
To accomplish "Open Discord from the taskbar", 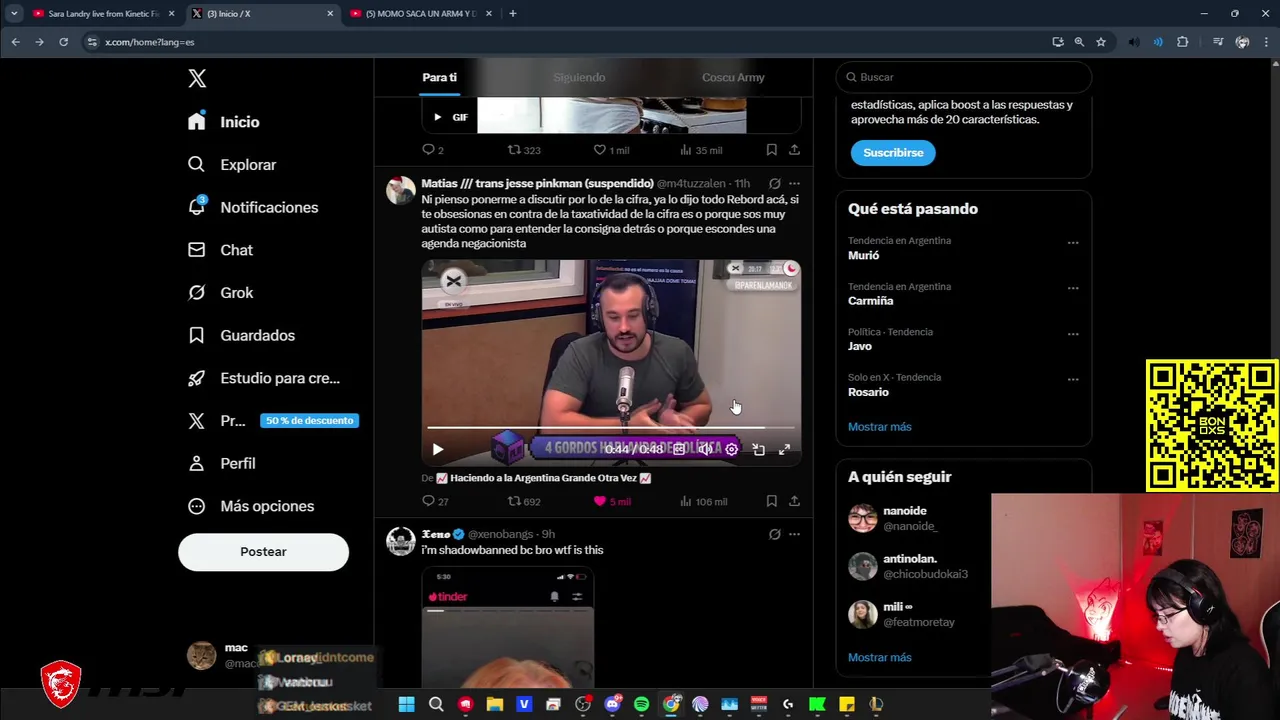I will click(x=612, y=704).
